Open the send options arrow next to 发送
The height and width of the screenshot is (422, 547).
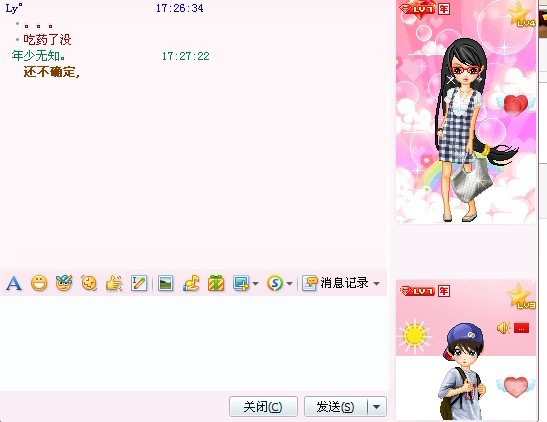(377, 407)
